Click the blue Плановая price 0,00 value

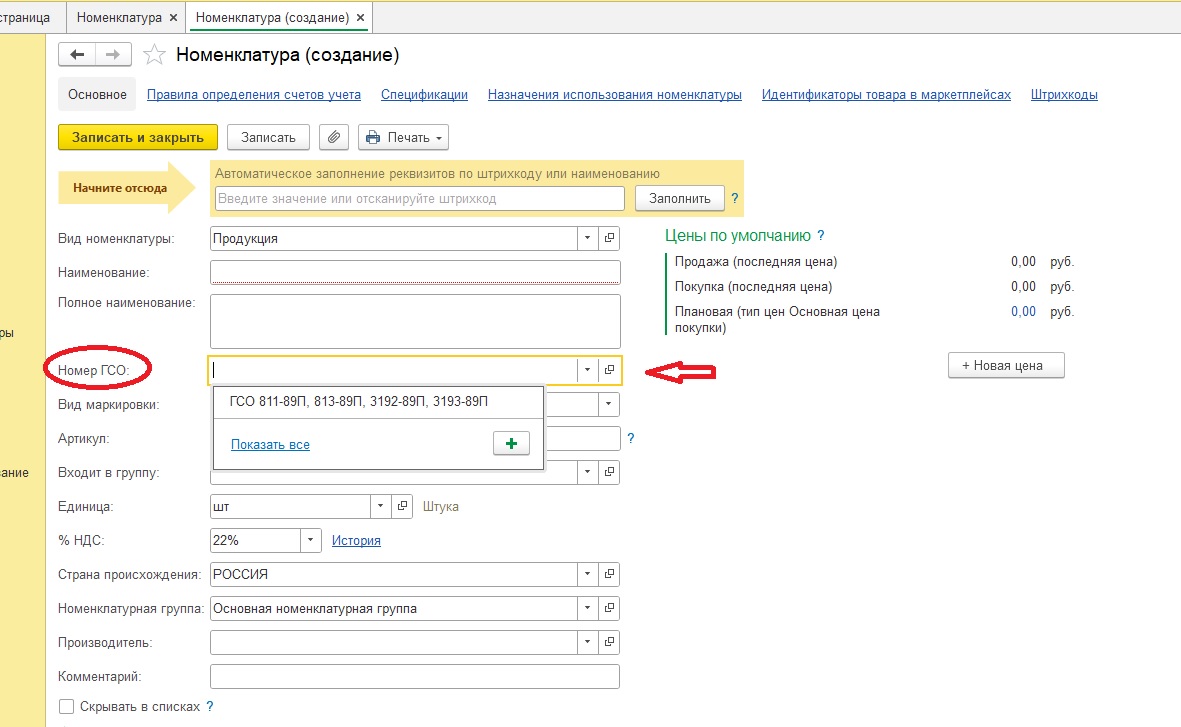click(x=1024, y=311)
